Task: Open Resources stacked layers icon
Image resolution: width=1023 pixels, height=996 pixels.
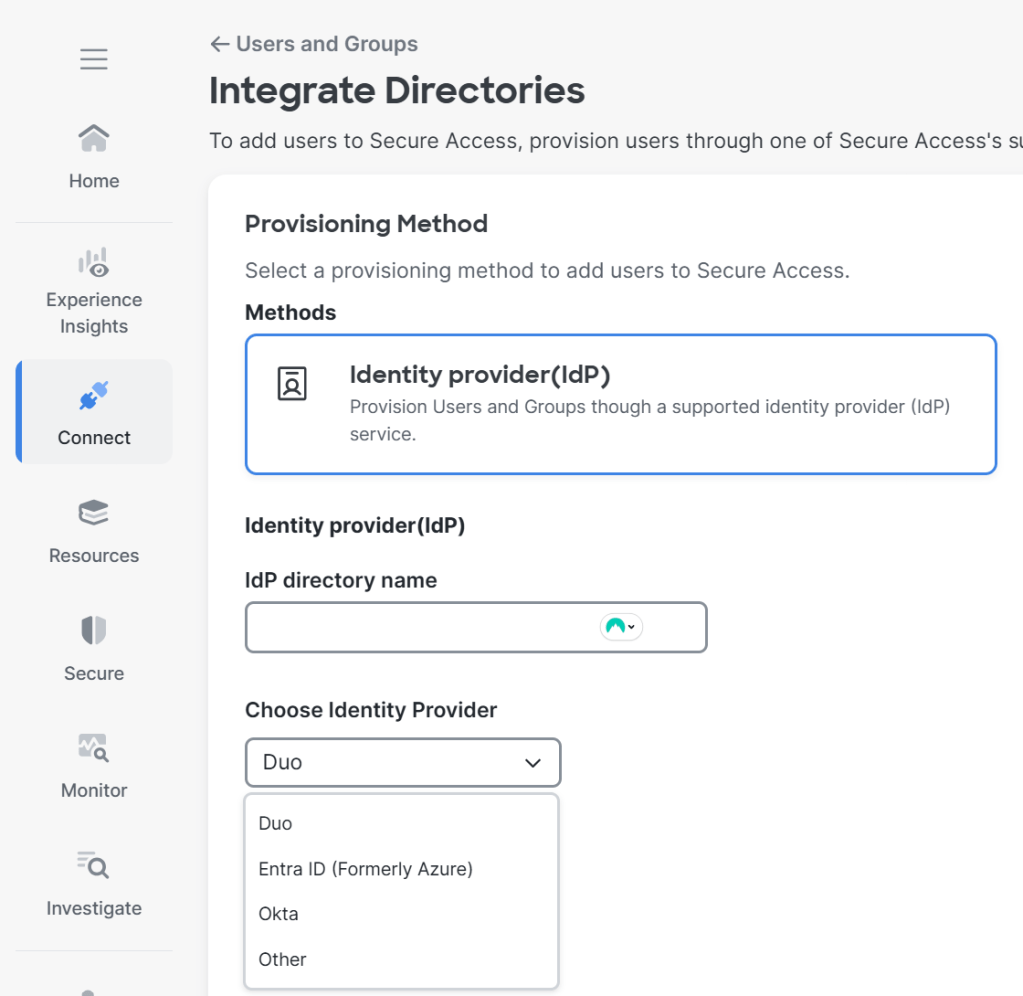Action: click(94, 514)
